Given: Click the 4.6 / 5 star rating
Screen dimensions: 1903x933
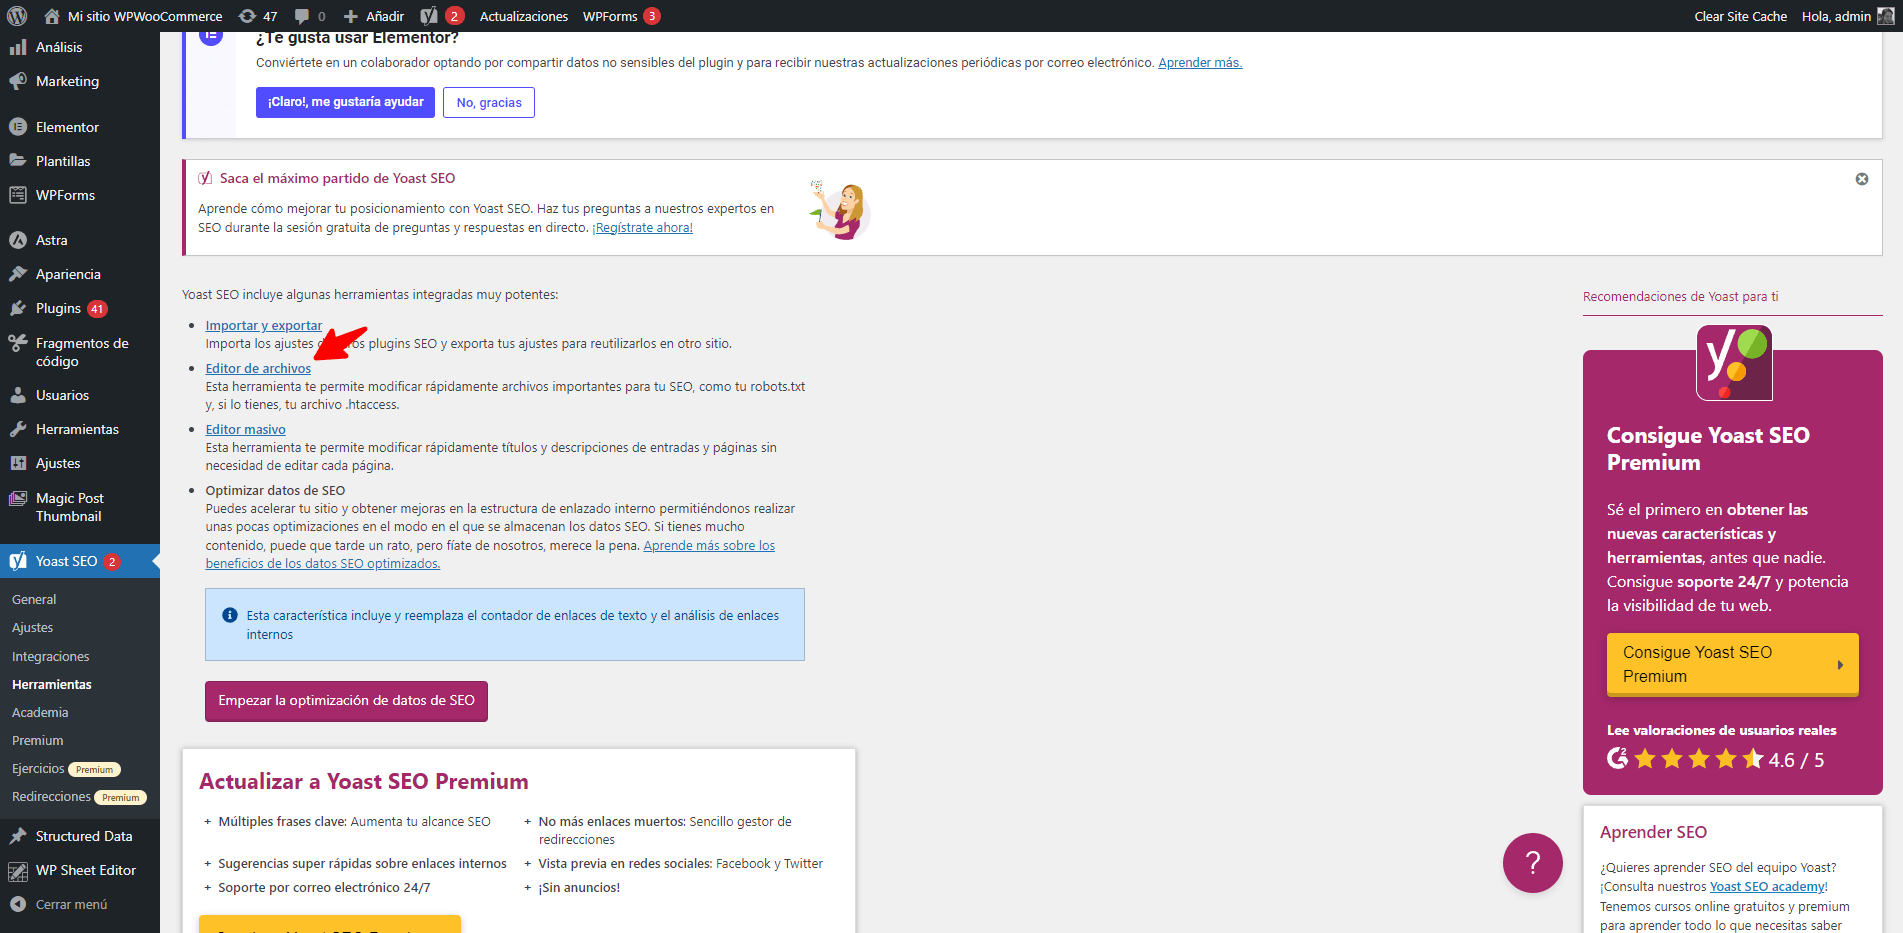Looking at the screenshot, I should (x=1715, y=760).
